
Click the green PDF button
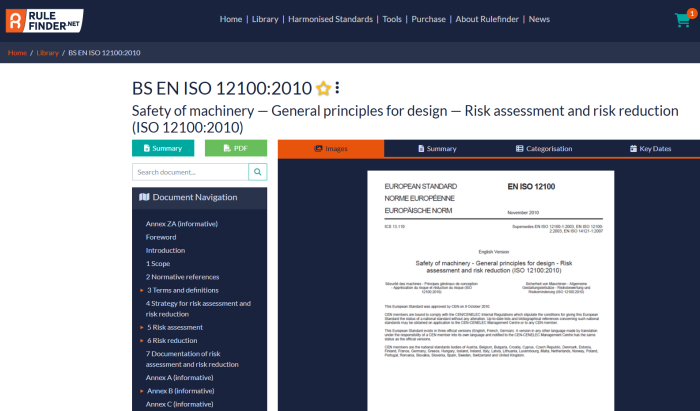point(236,148)
